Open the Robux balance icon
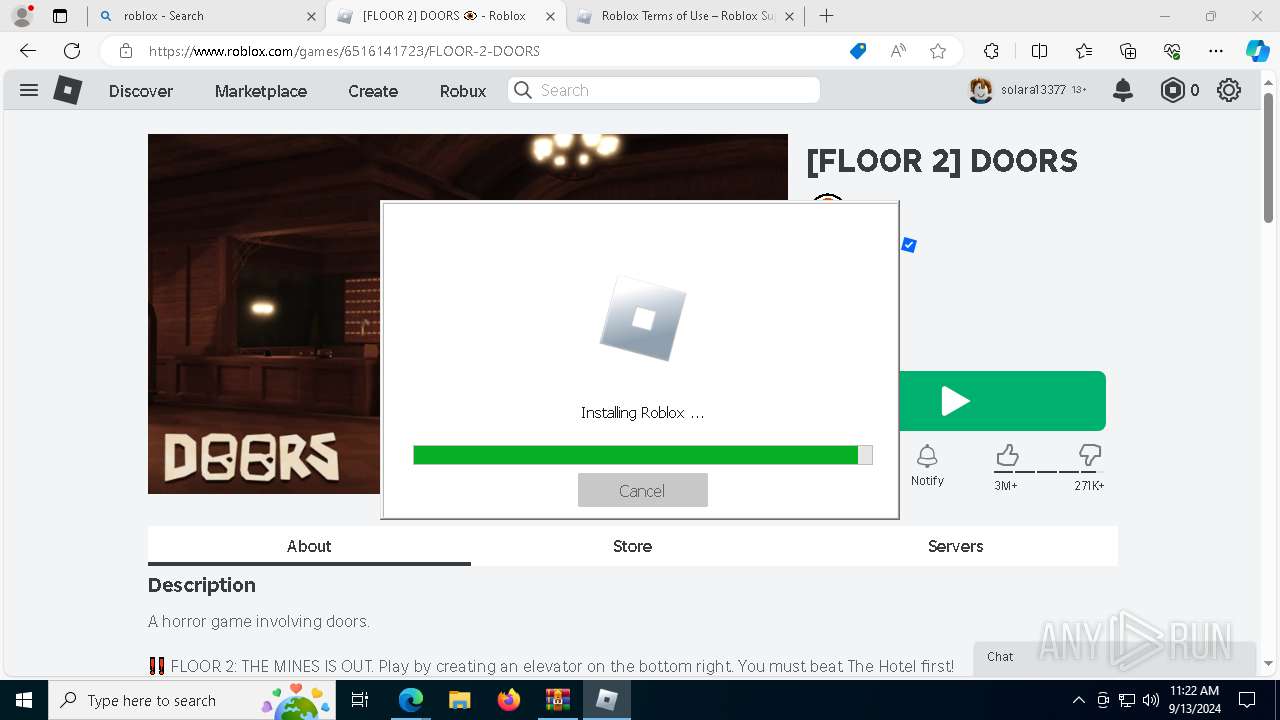Viewport: 1280px width, 720px height. [1172, 90]
